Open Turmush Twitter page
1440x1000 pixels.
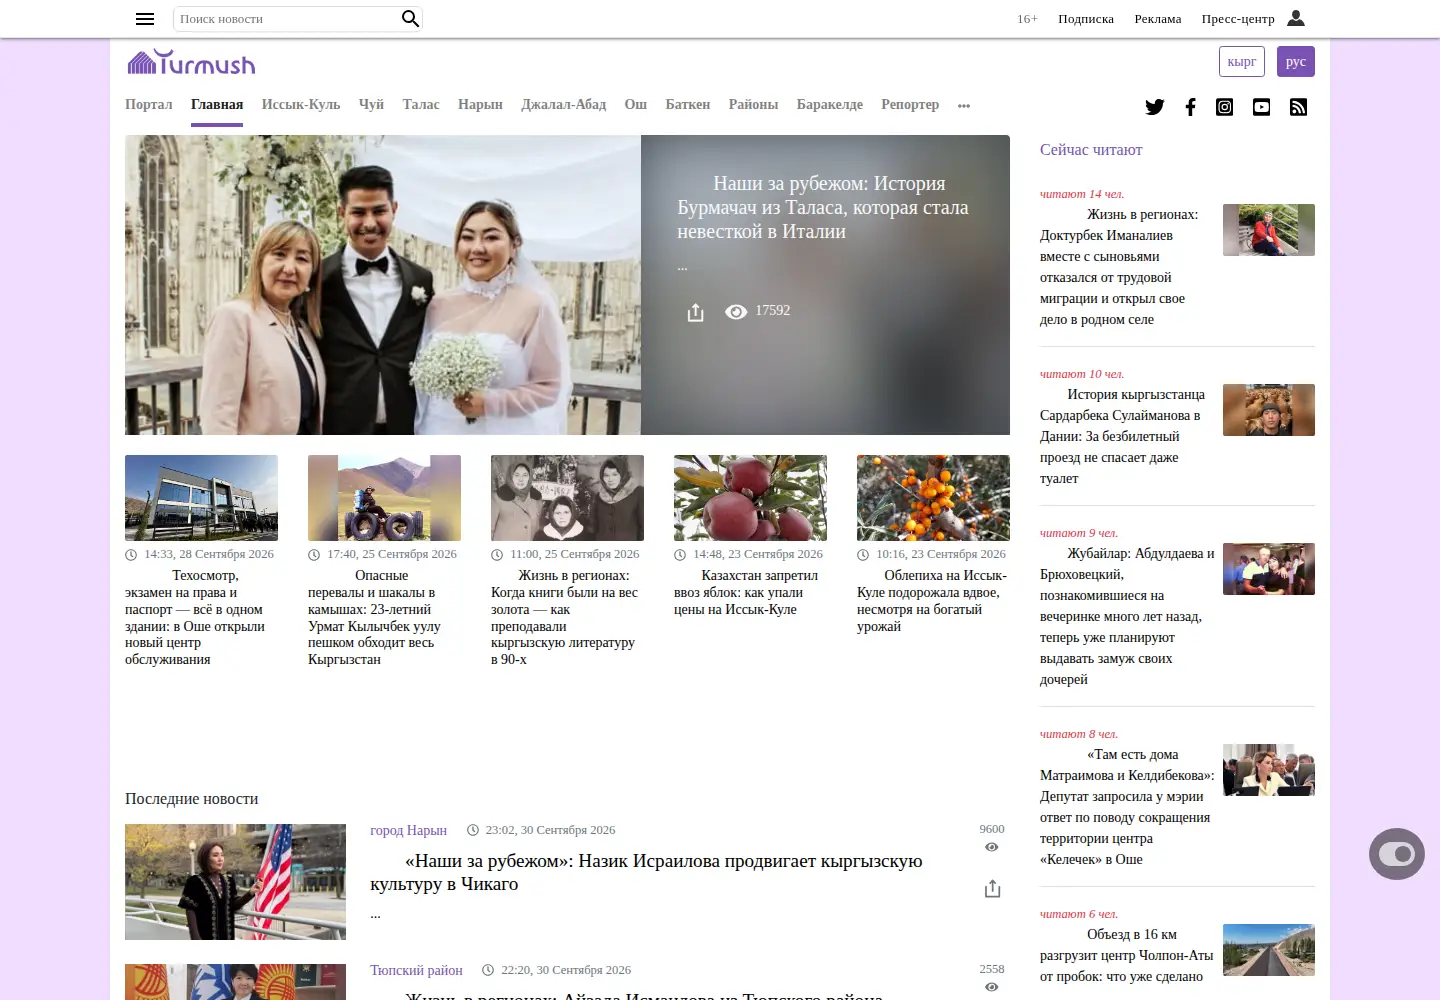pos(1155,107)
